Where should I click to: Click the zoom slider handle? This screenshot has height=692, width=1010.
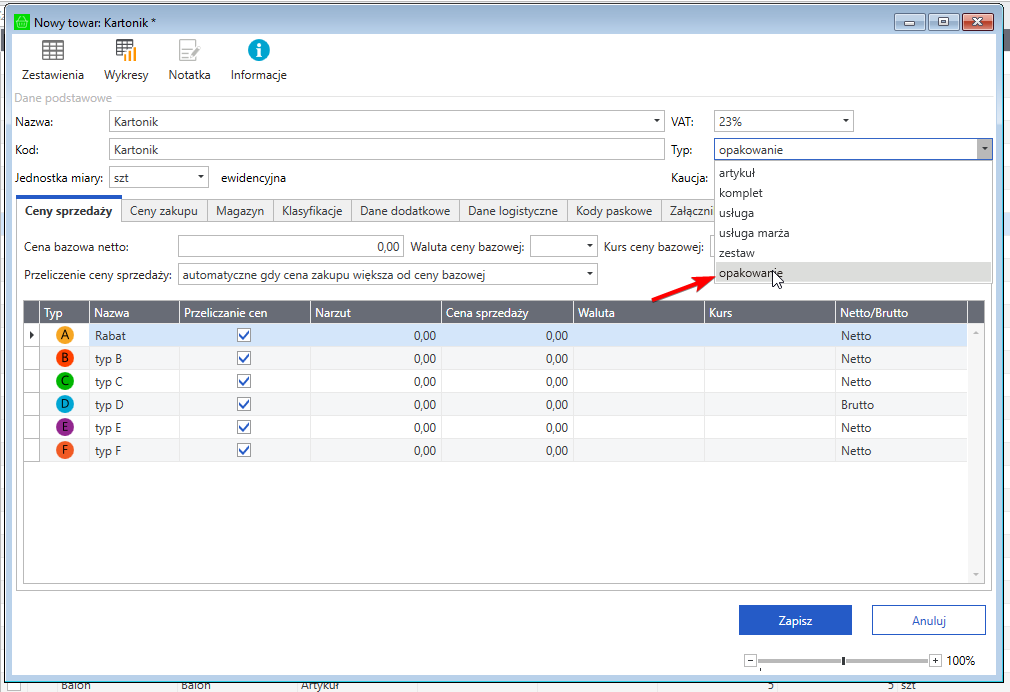[x=843, y=660]
